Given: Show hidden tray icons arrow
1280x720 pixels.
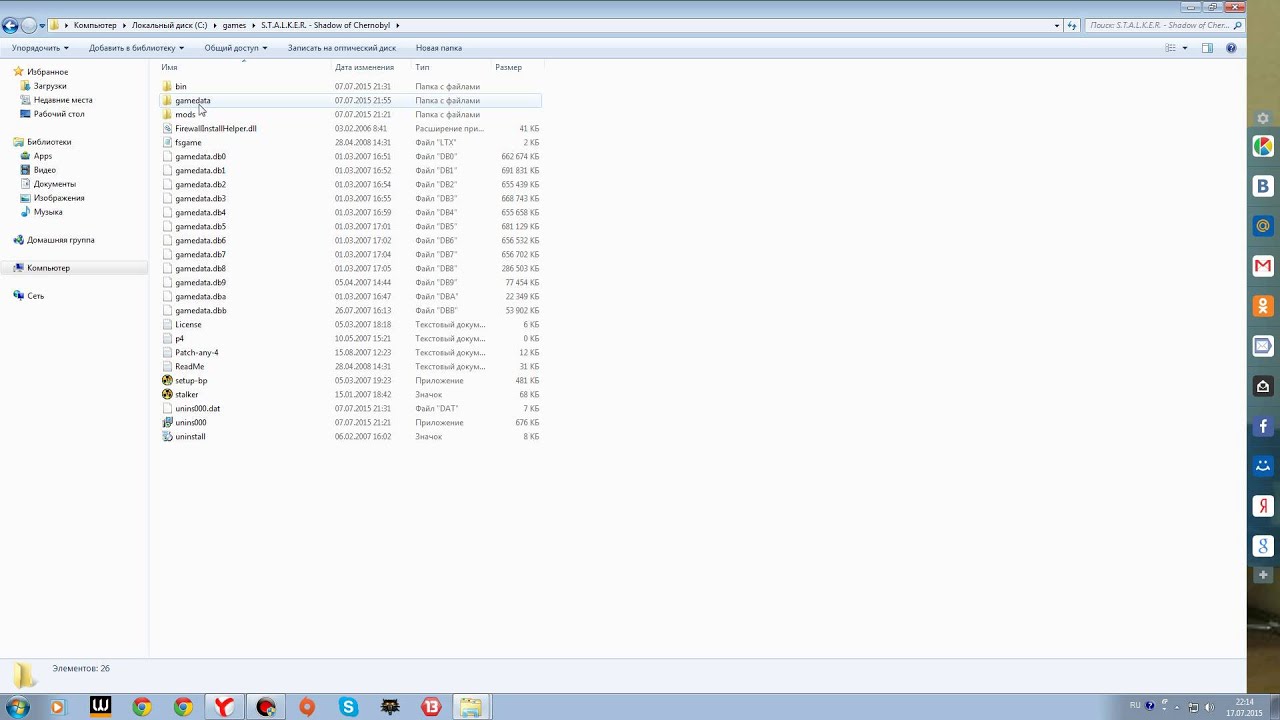Looking at the screenshot, I should [1176, 707].
